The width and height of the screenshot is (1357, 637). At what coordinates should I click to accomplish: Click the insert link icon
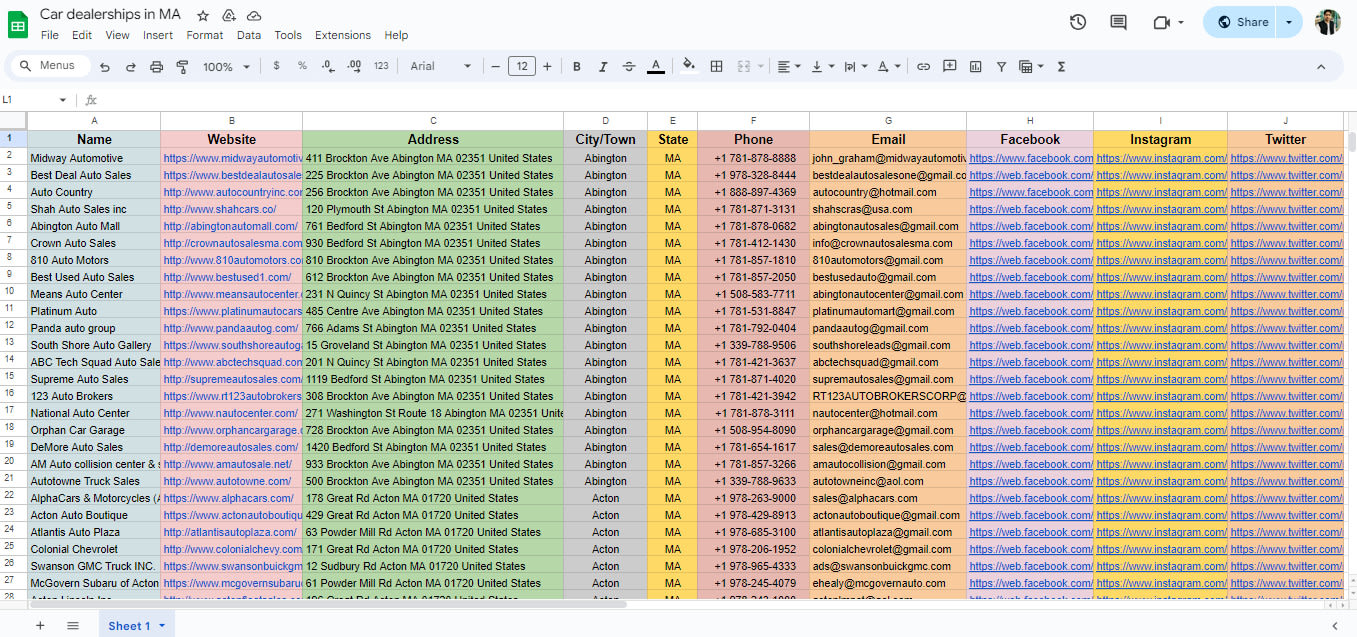[x=923, y=67]
